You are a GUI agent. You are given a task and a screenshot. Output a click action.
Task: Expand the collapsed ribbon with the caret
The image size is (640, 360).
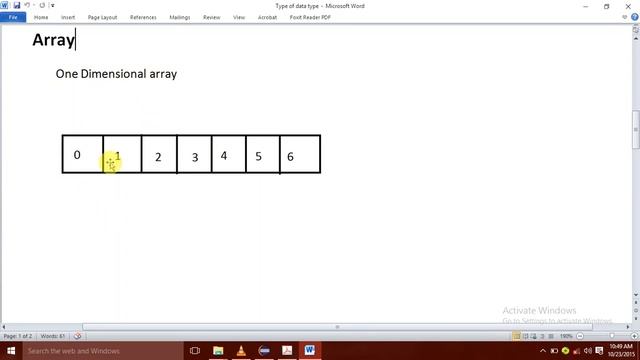pyautogui.click(x=624, y=17)
